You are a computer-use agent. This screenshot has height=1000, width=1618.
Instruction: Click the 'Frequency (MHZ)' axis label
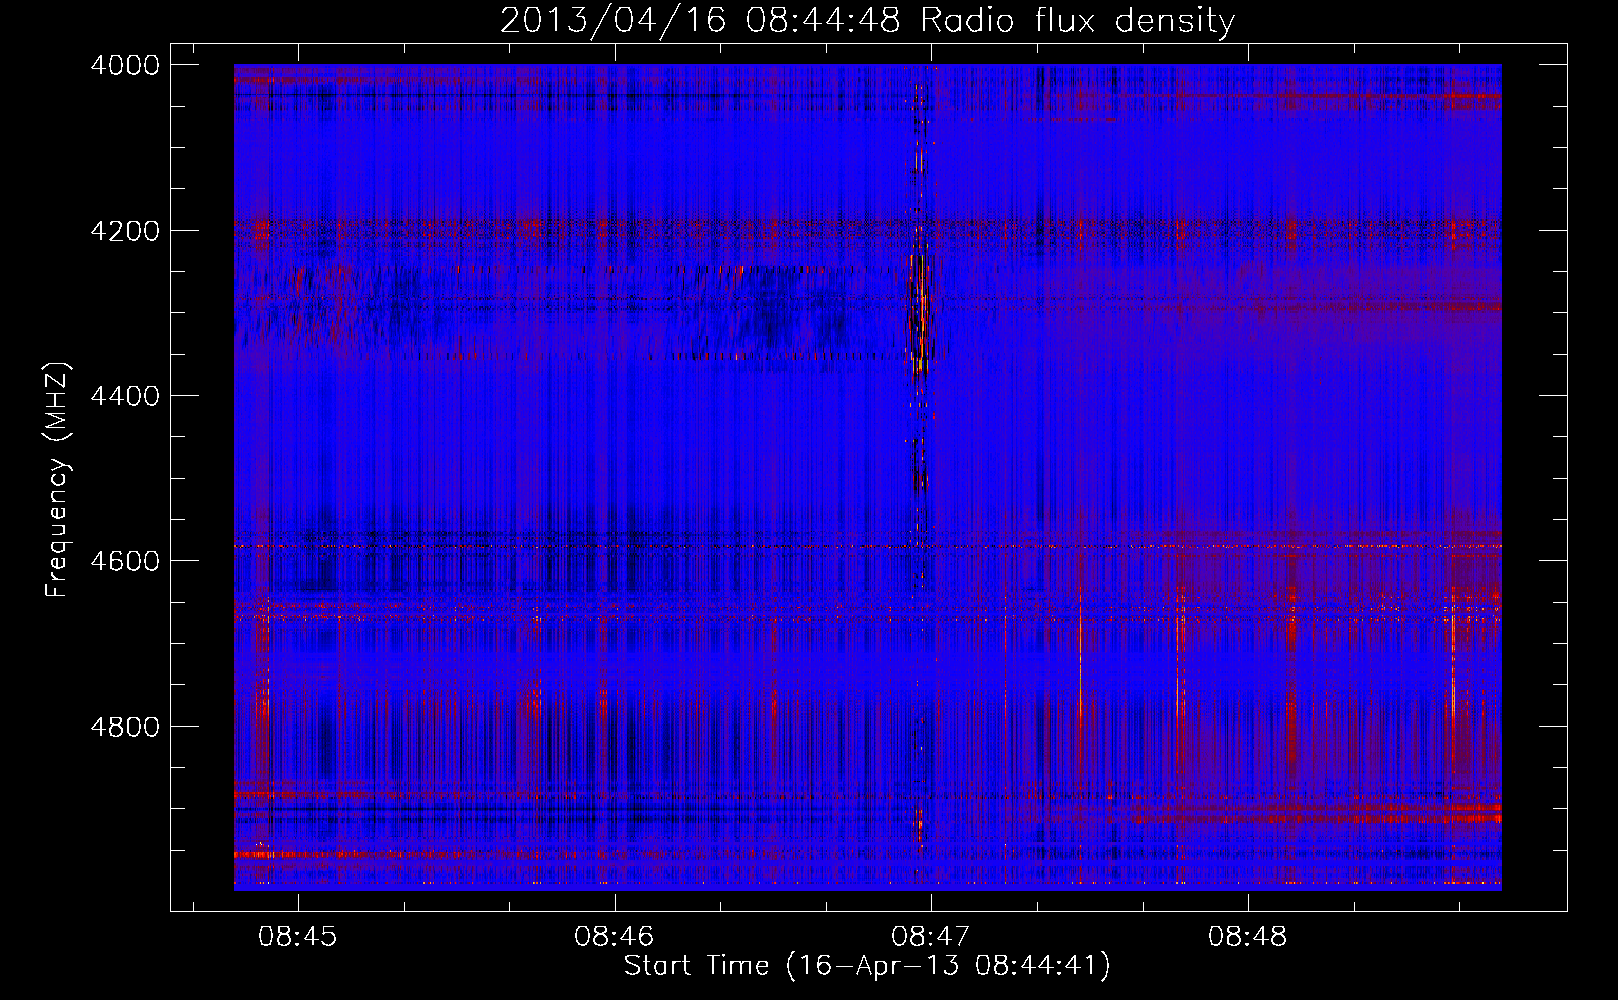point(58,480)
